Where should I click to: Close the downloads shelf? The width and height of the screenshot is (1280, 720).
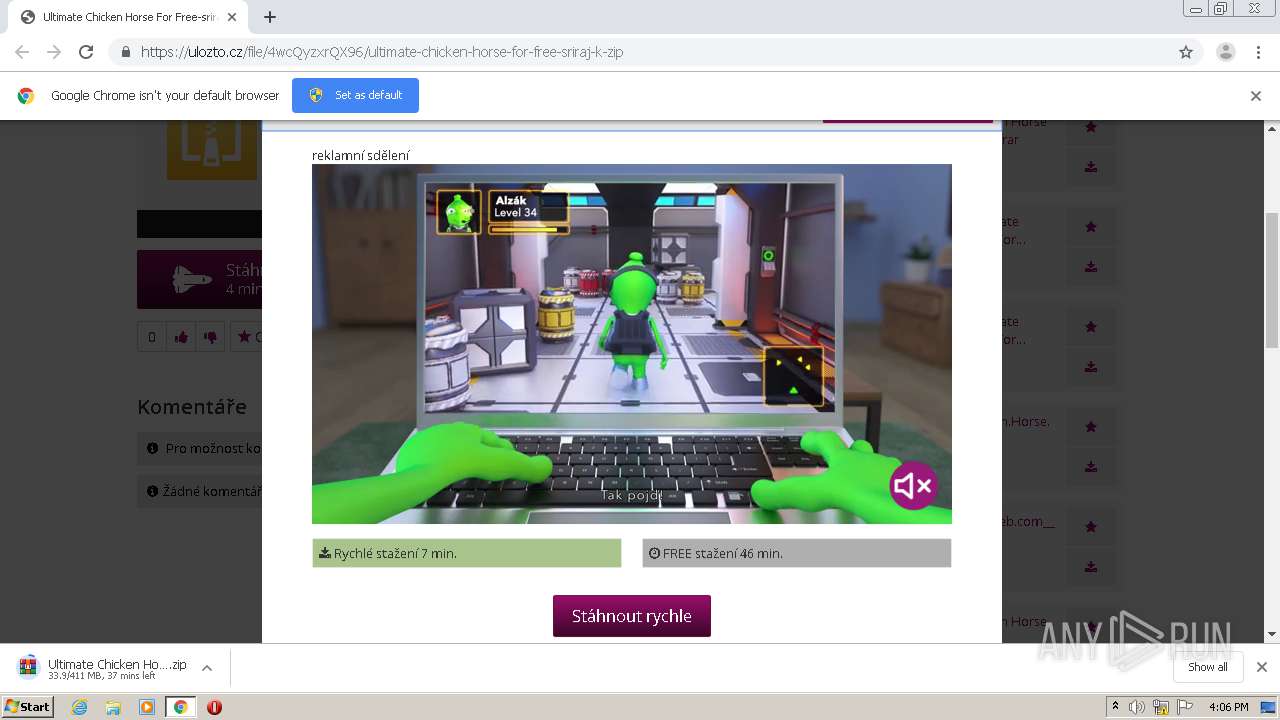point(1261,667)
